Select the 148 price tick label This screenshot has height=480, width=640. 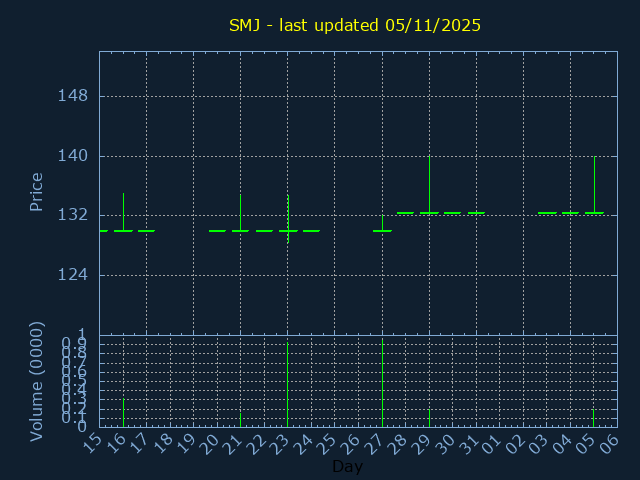tap(73, 96)
